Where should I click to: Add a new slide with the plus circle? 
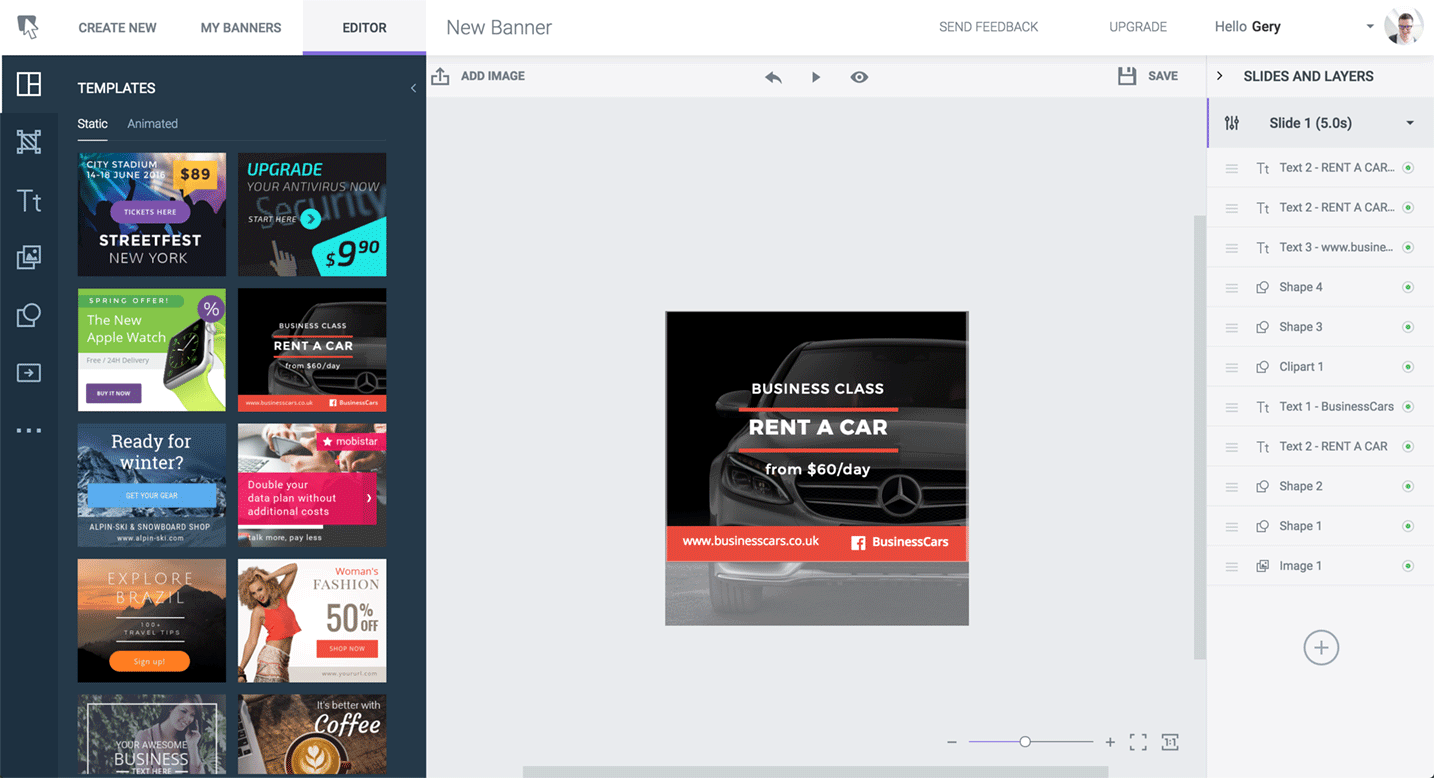(1321, 647)
